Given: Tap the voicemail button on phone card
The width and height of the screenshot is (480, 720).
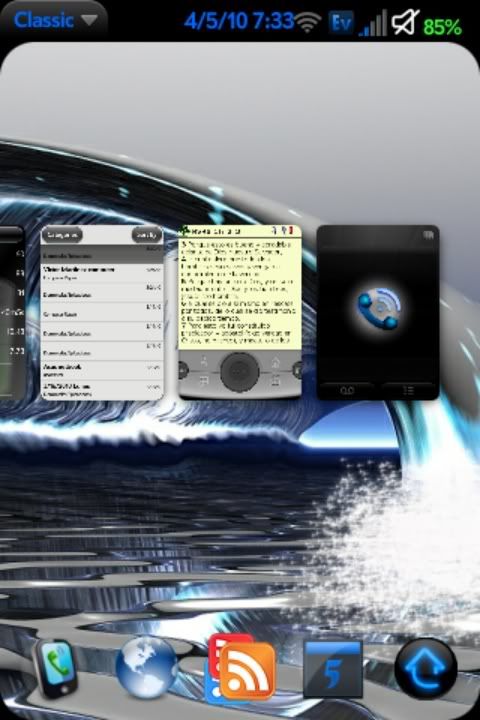Looking at the screenshot, I should pos(347,390).
